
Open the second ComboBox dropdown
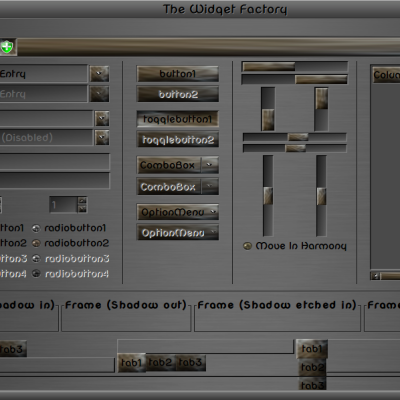coord(178,187)
